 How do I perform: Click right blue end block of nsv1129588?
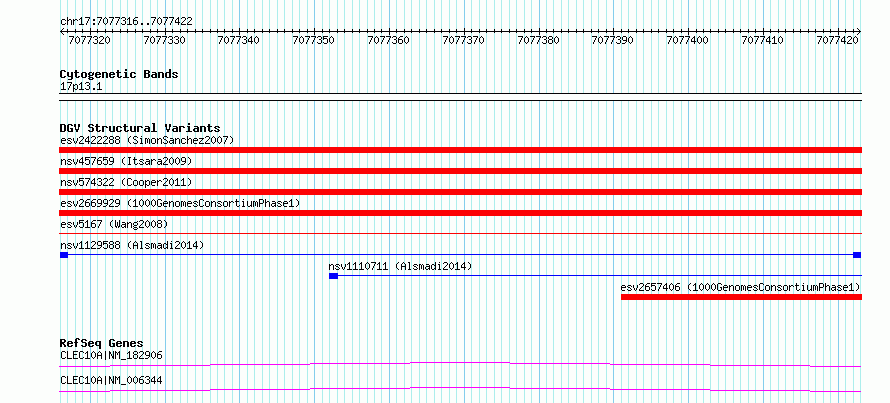click(857, 255)
